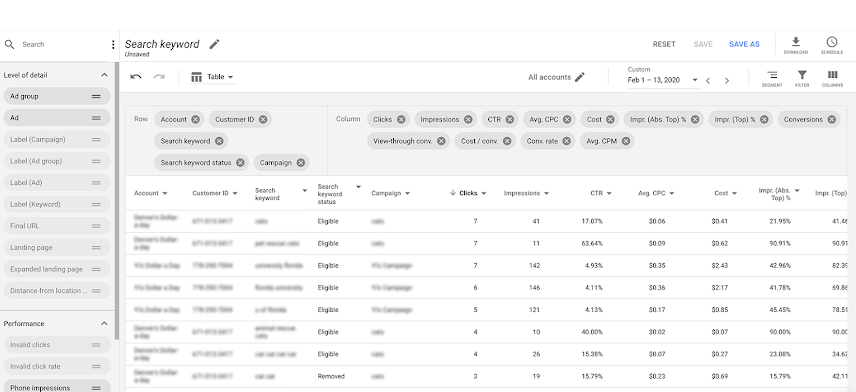Click the sidebar vertical scrollbar
This screenshot has width=856, height=392.
pos(117,201)
